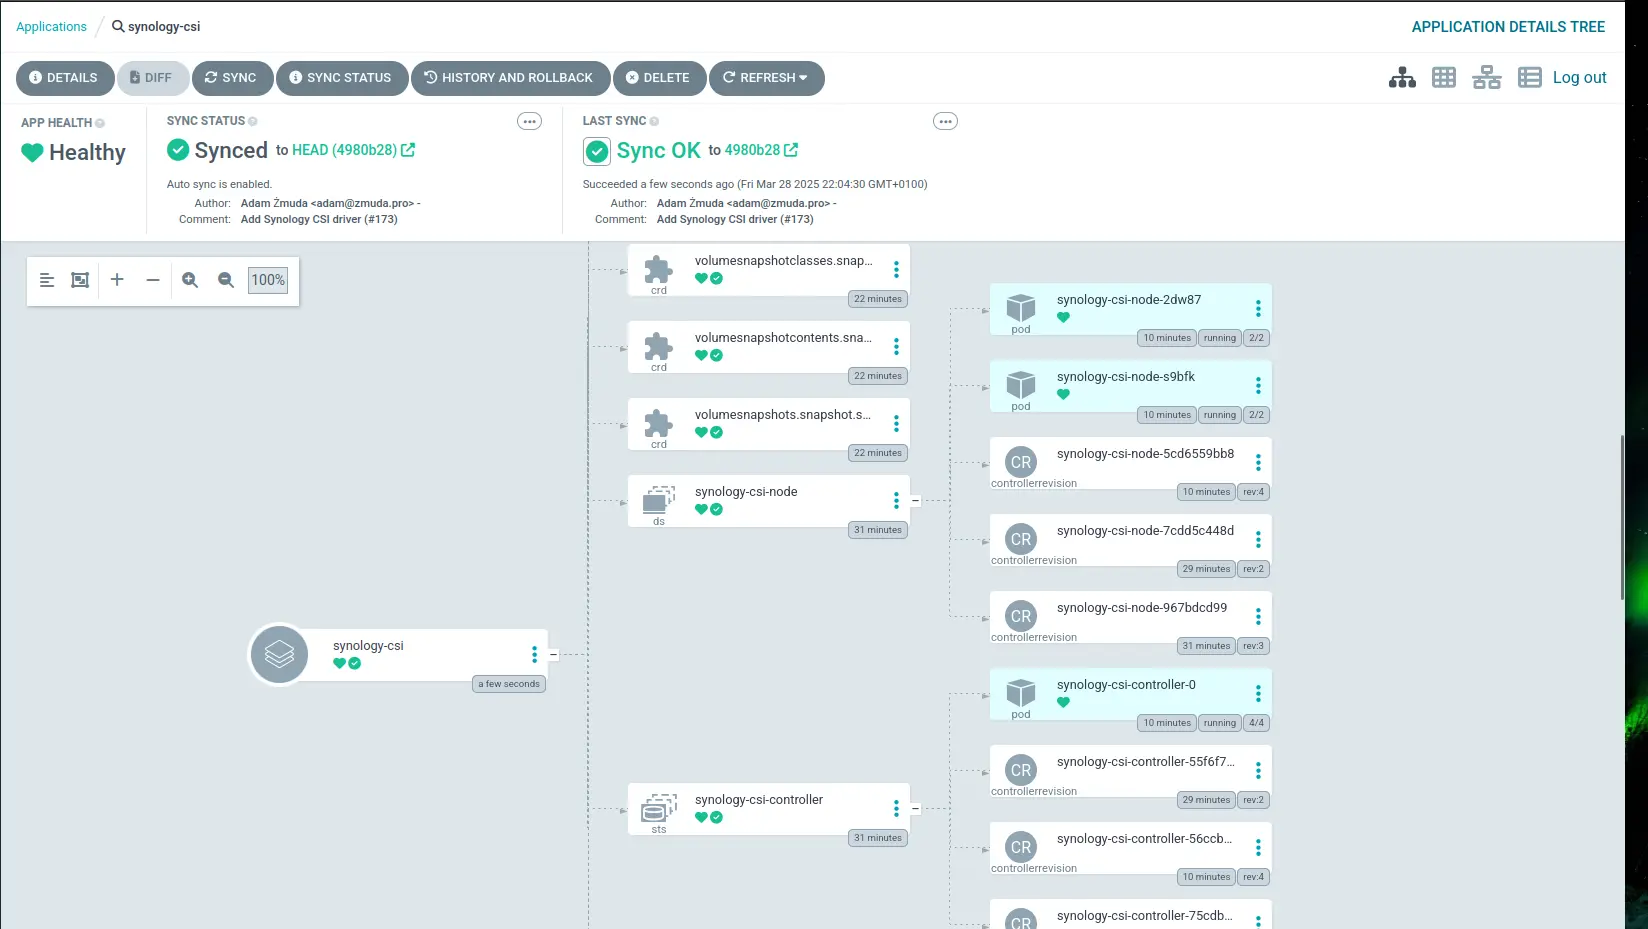
Task: Open kebab menu for synology-csi application node
Action: click(534, 655)
